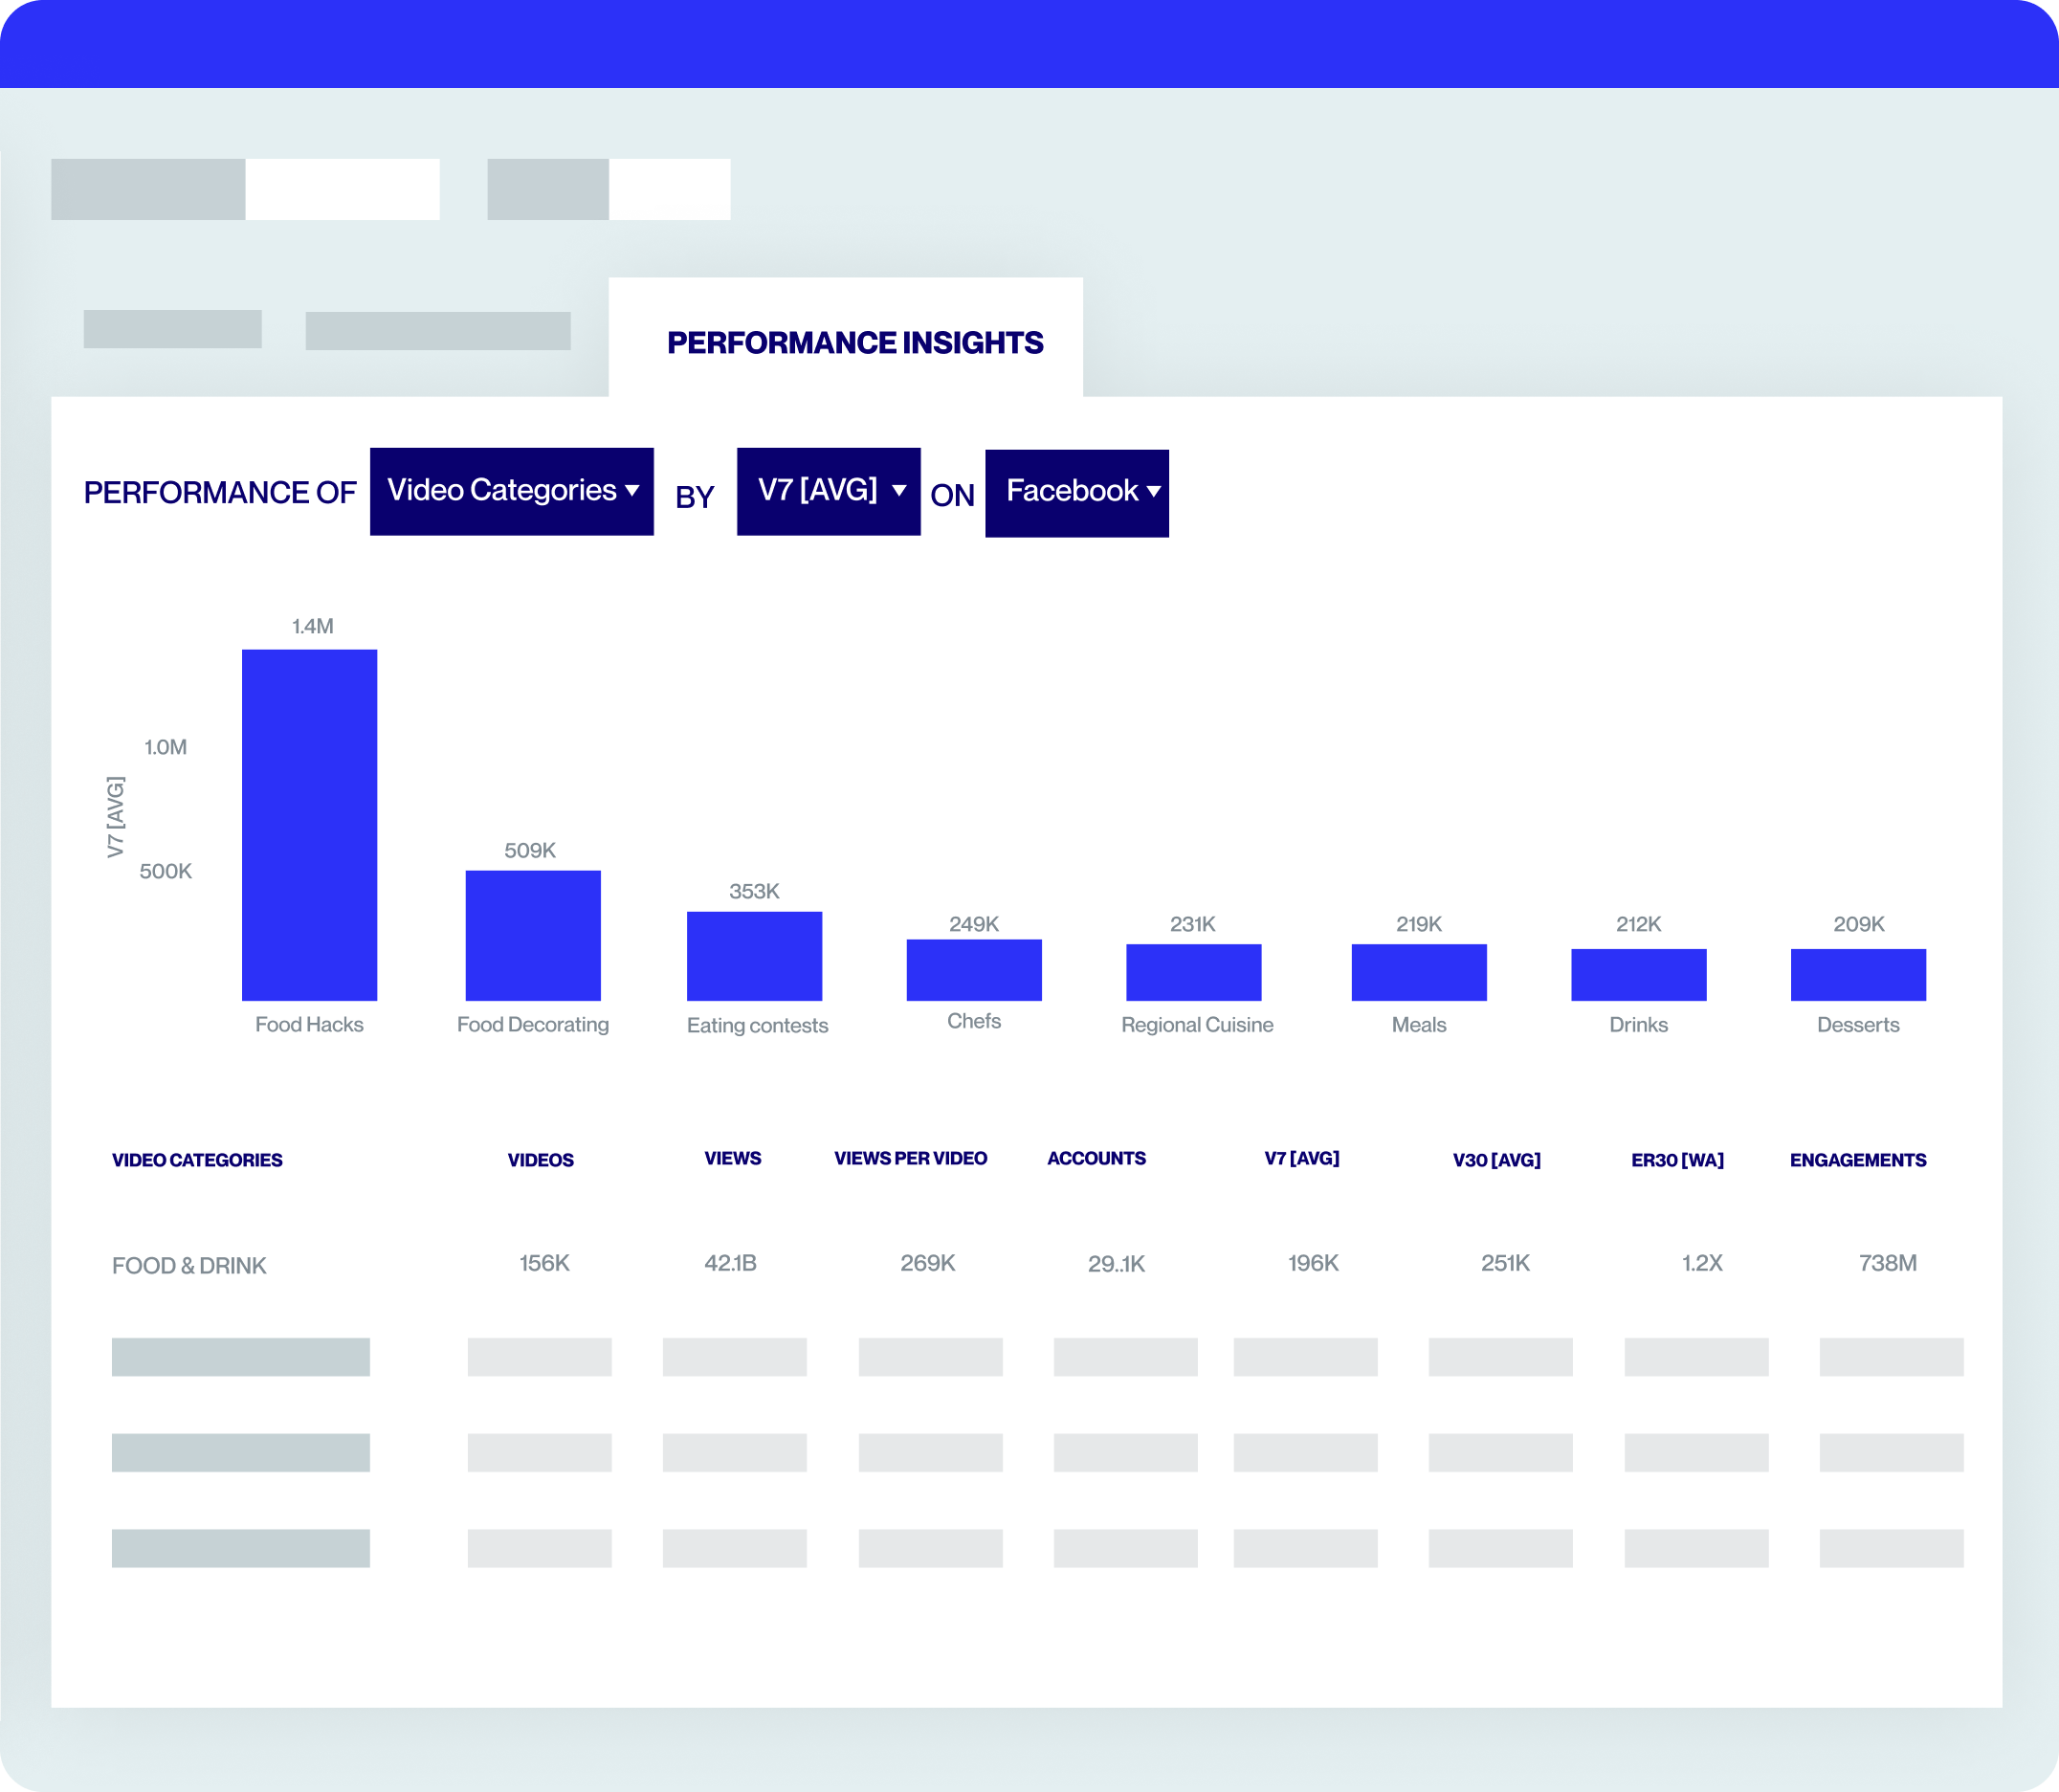
Task: Click the Food Hacks bar
Action: [309, 825]
